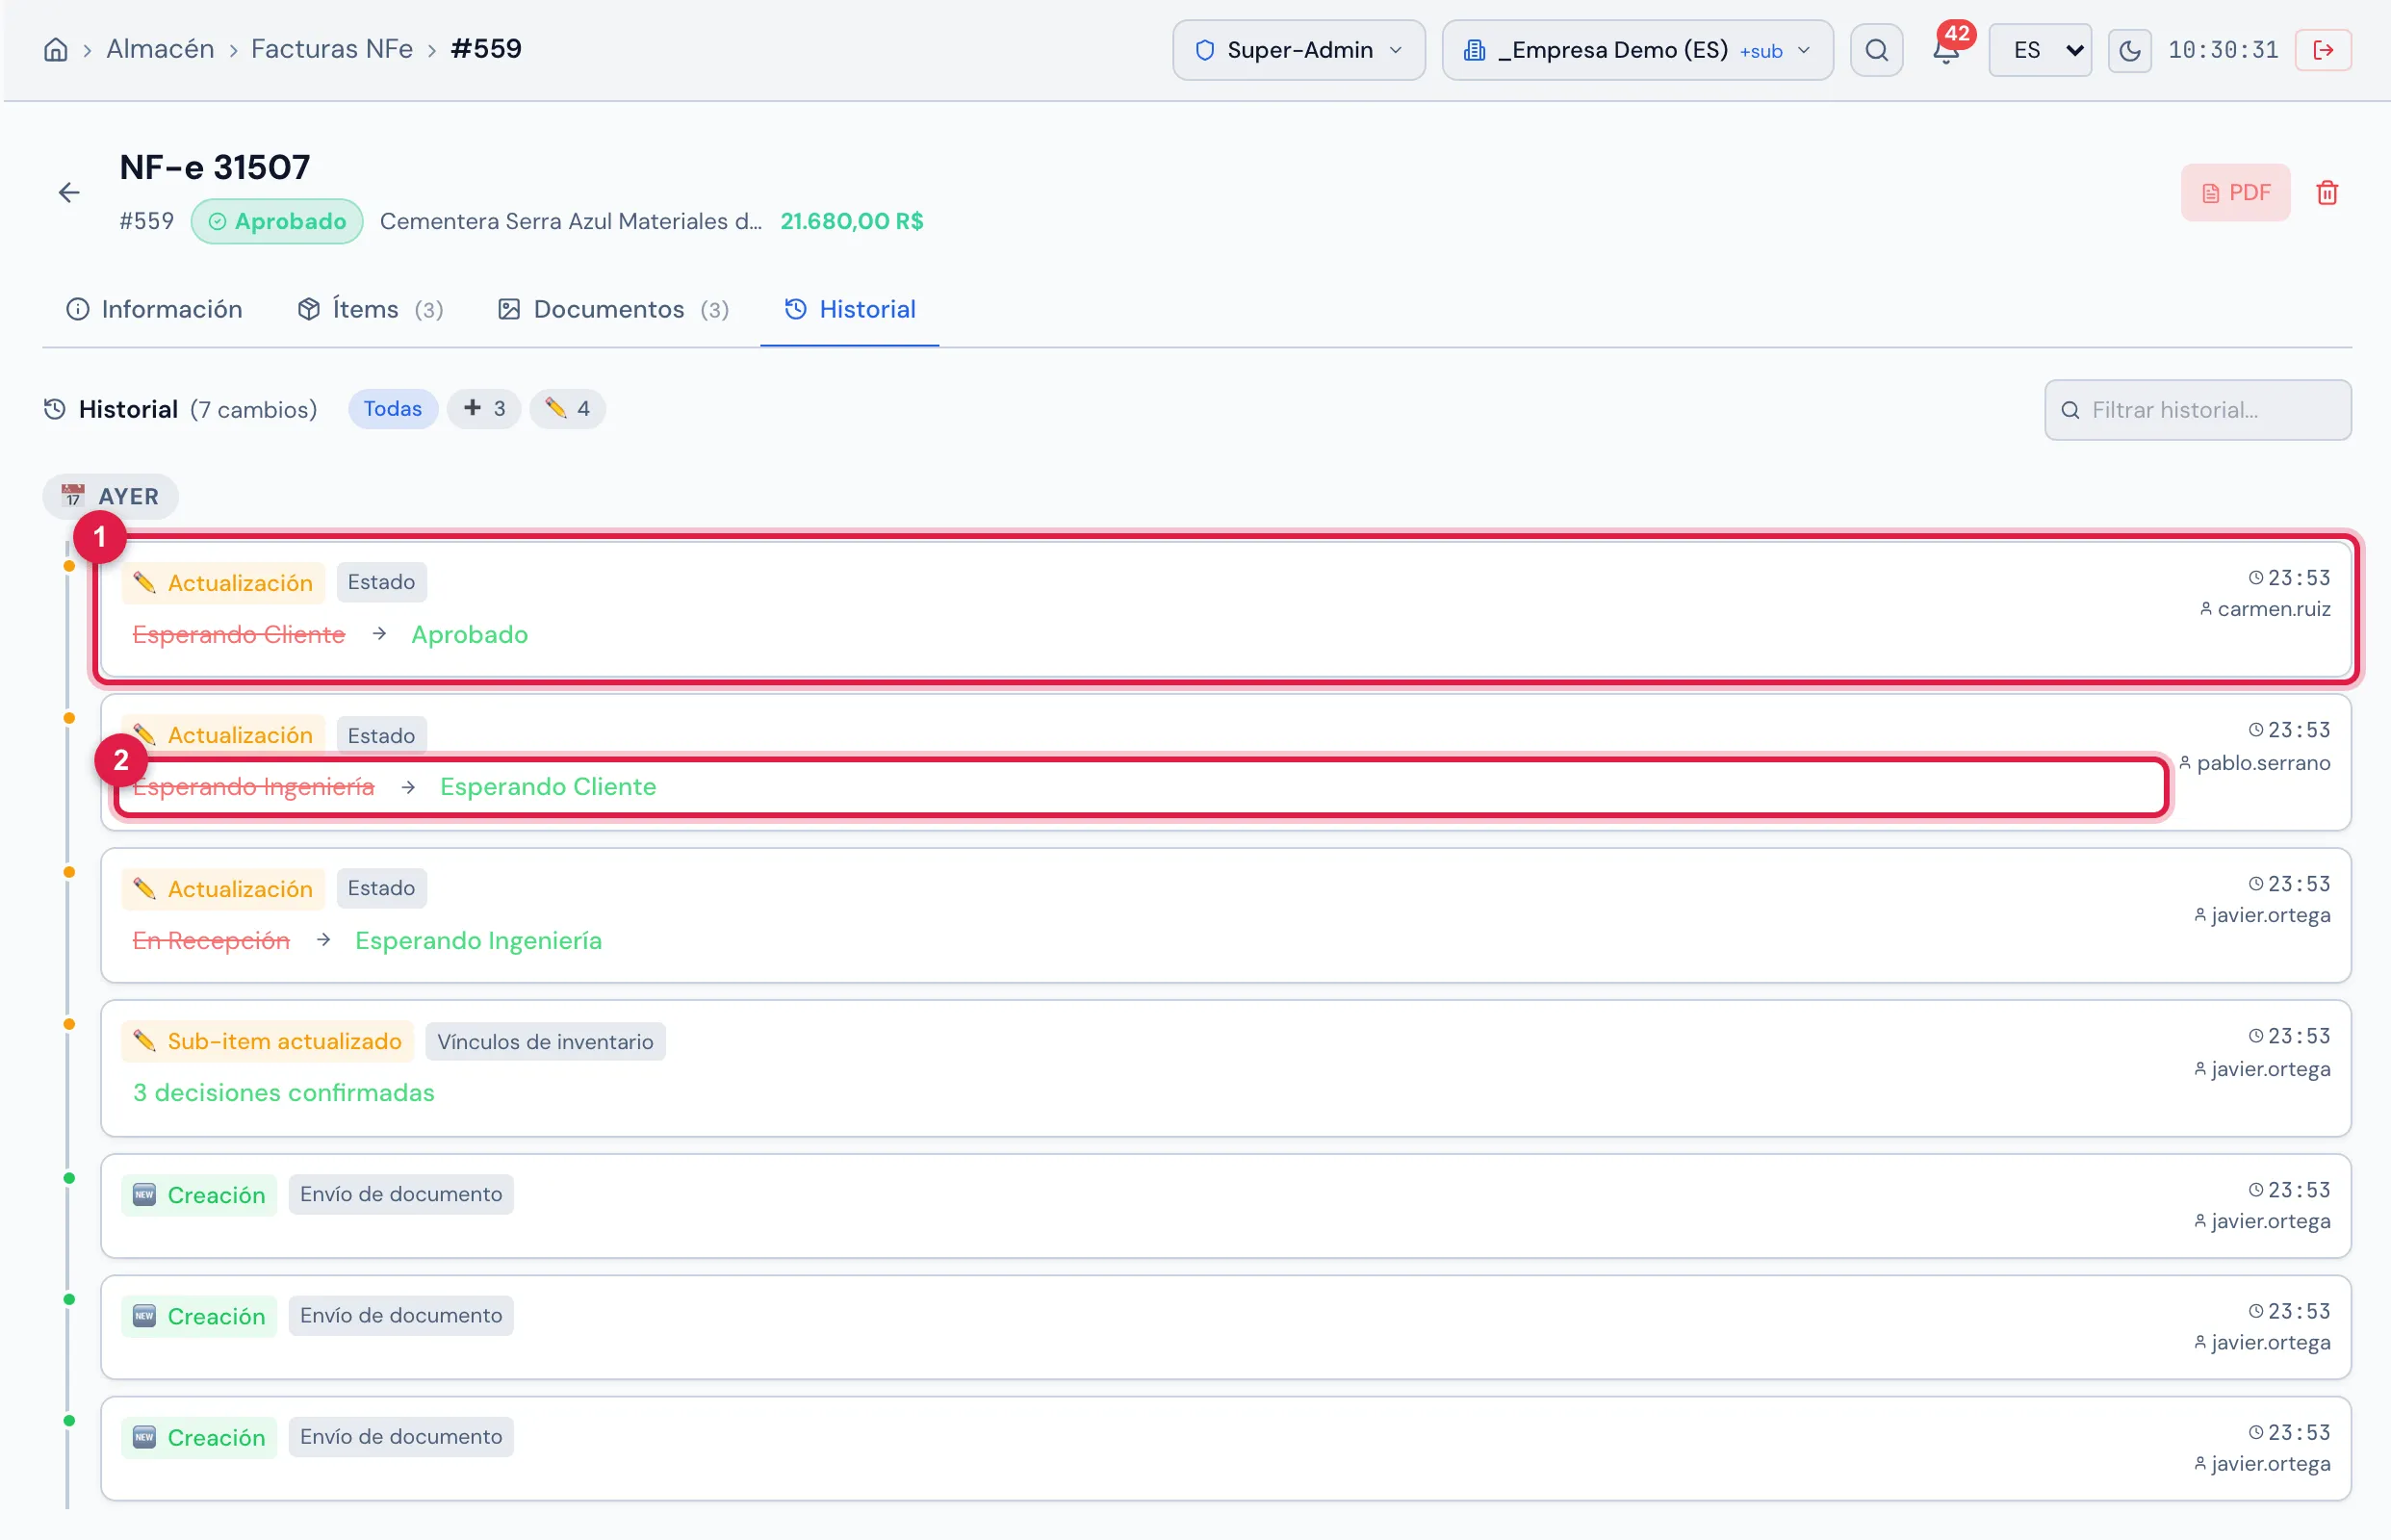Screen dimensions: 2391x1540
Task: Click Esperando Cliente new status value
Action: 548,786
